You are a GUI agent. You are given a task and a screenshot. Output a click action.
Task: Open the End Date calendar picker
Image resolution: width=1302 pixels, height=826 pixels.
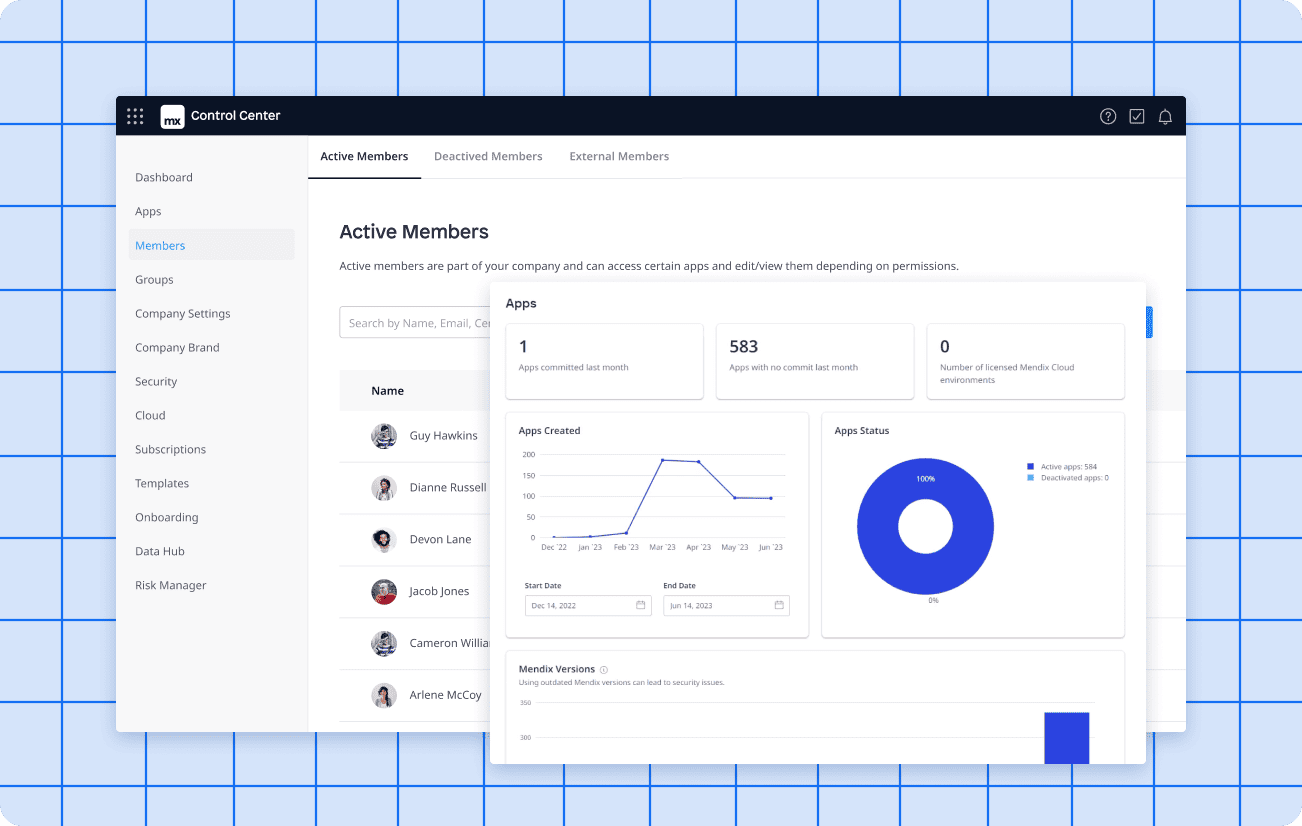[x=779, y=606]
